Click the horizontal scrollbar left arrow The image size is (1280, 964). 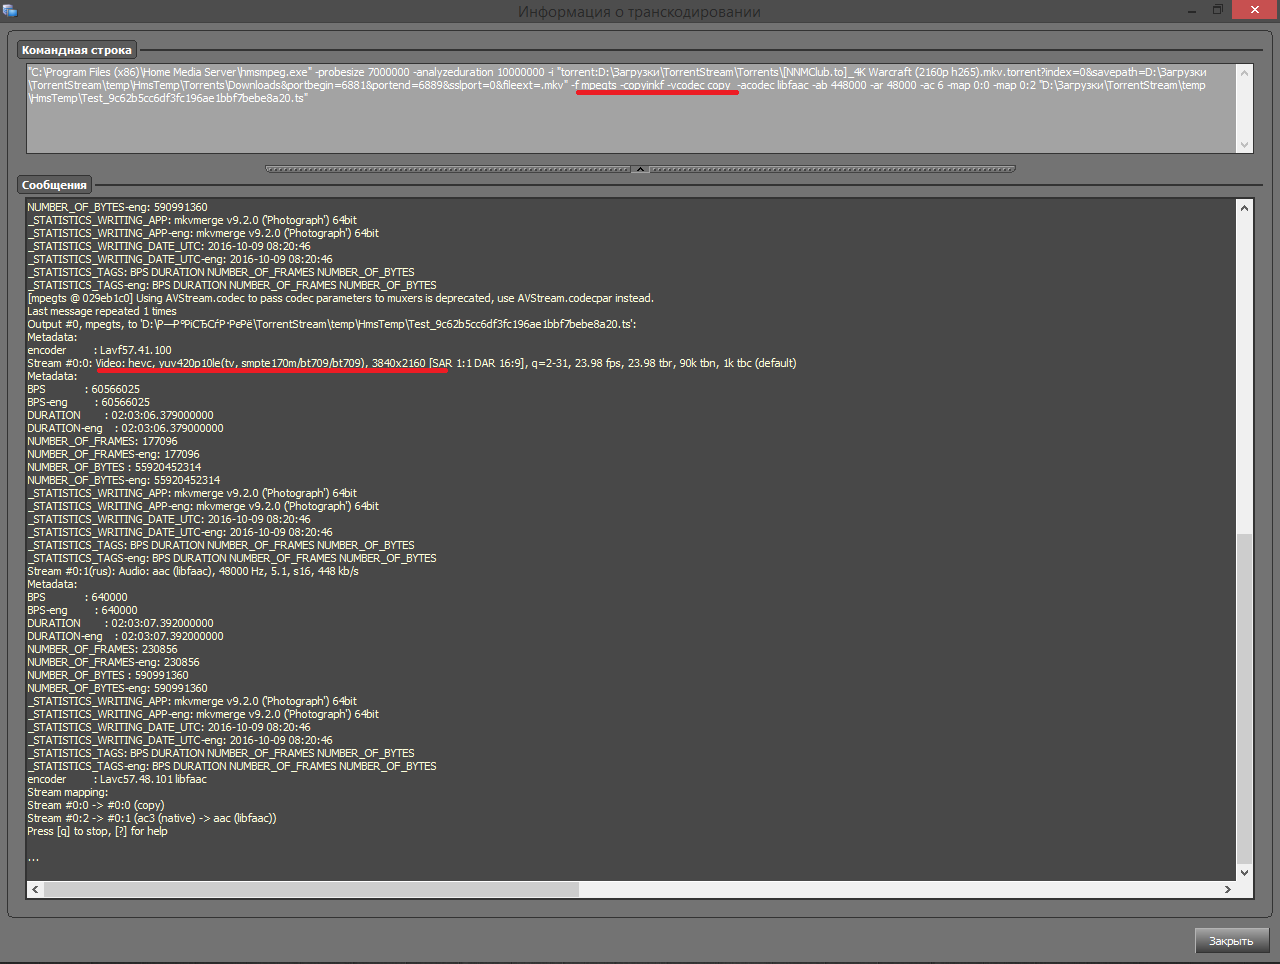pyautogui.click(x=36, y=889)
